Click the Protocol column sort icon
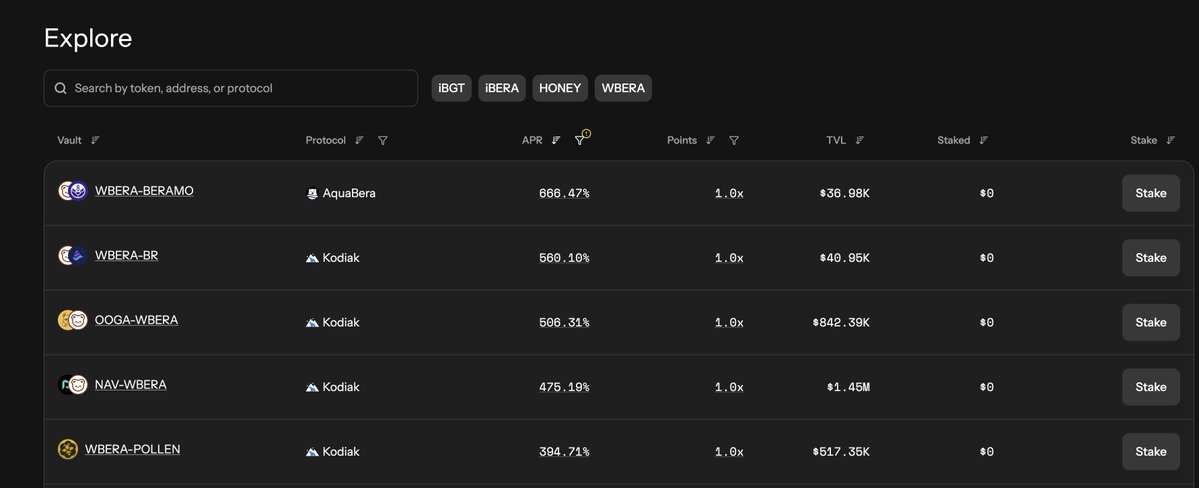The width and height of the screenshot is (1199, 488). click(359, 141)
